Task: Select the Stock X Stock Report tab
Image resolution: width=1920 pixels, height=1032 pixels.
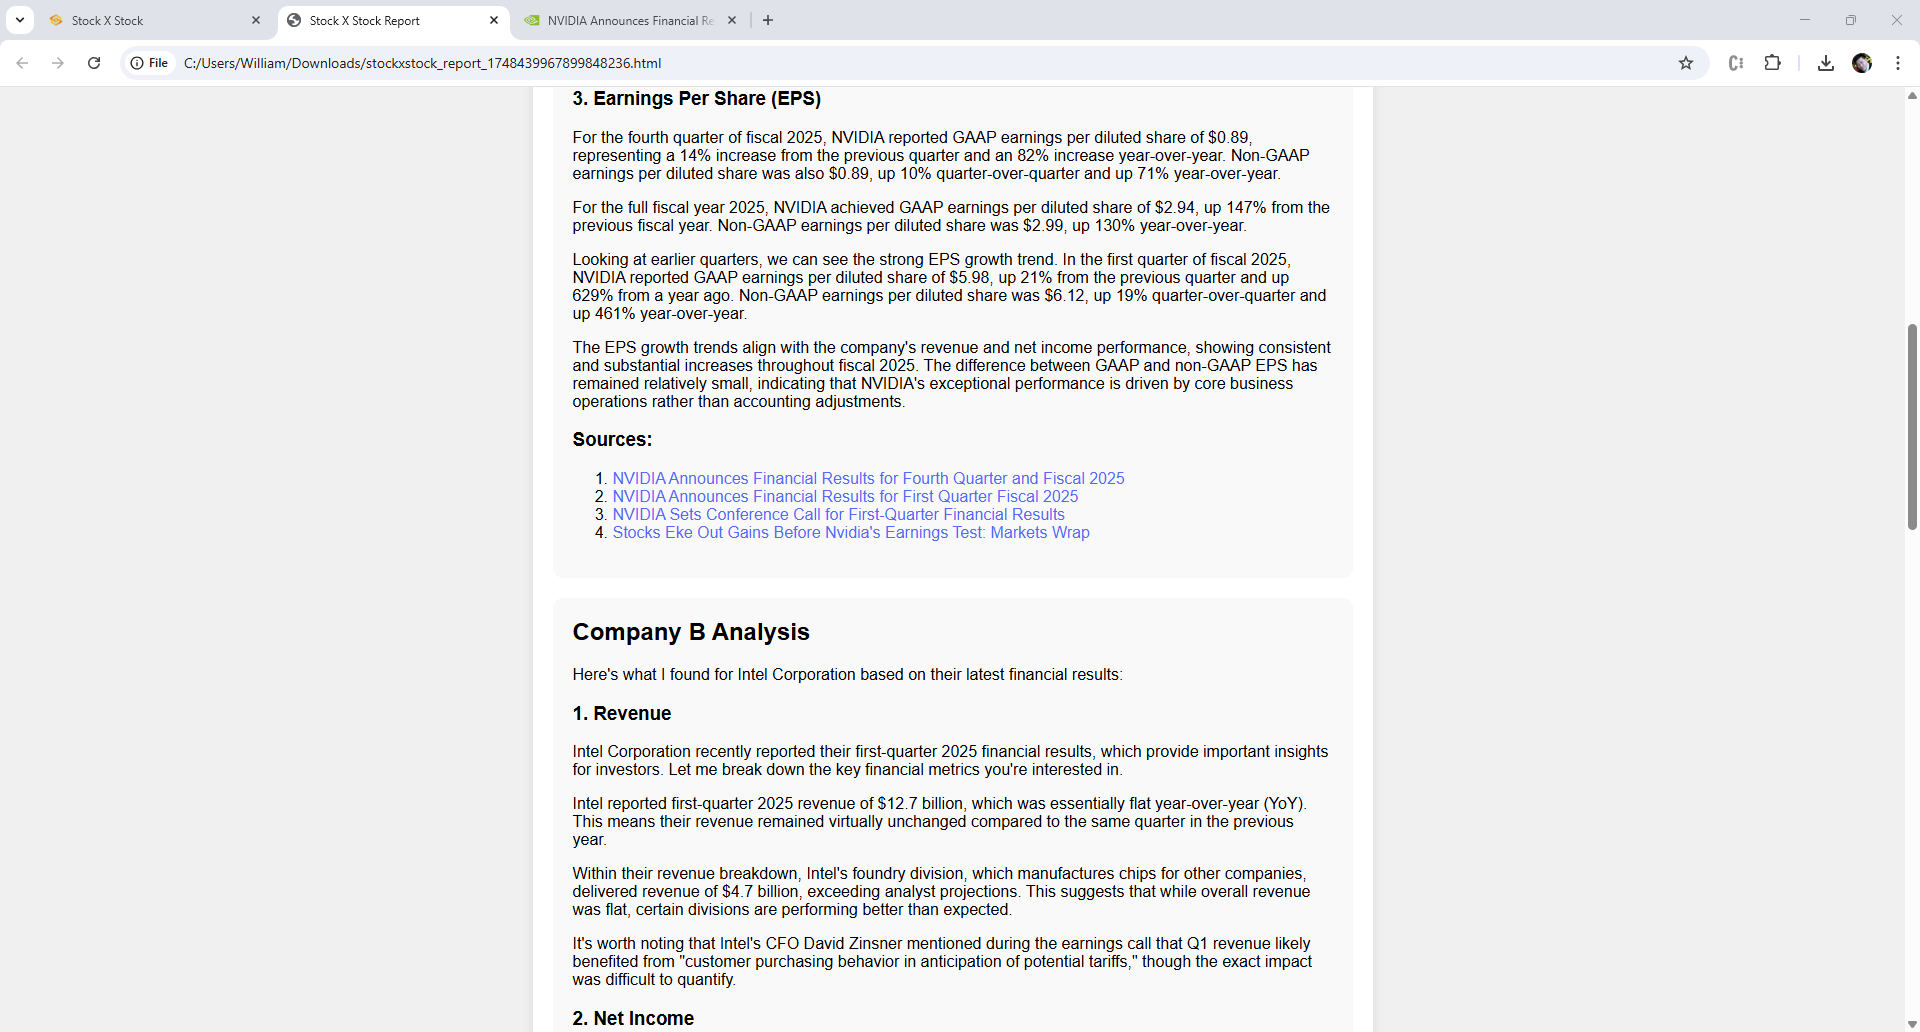Action: click(x=393, y=20)
